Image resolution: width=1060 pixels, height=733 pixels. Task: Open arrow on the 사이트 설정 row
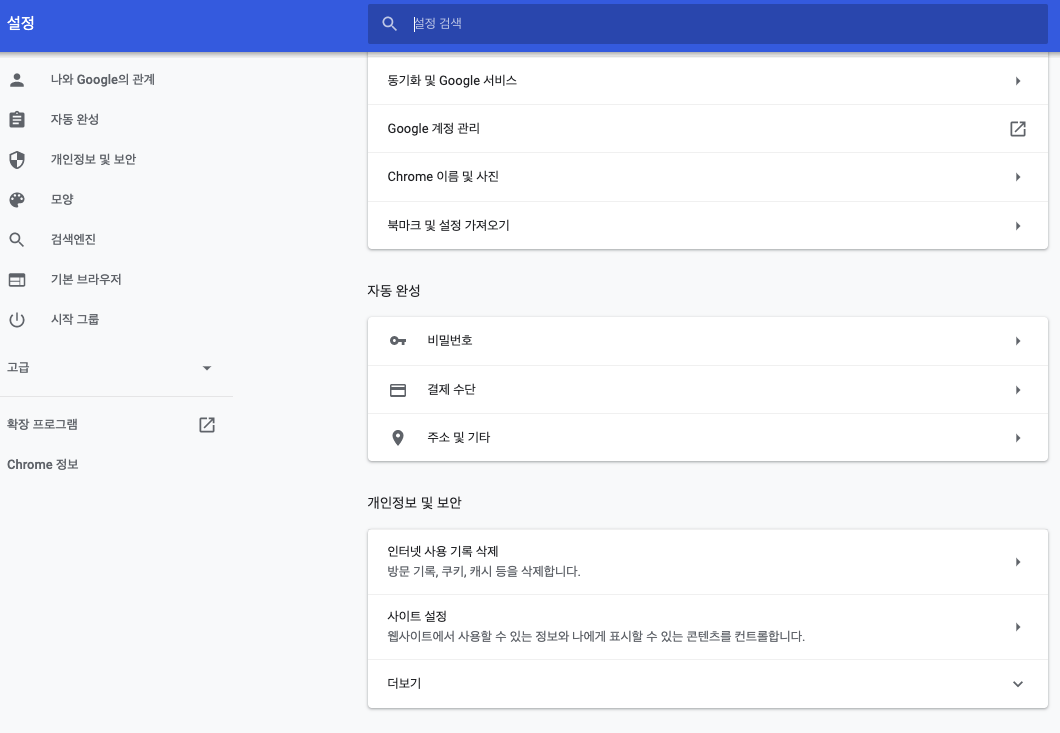pos(1017,627)
